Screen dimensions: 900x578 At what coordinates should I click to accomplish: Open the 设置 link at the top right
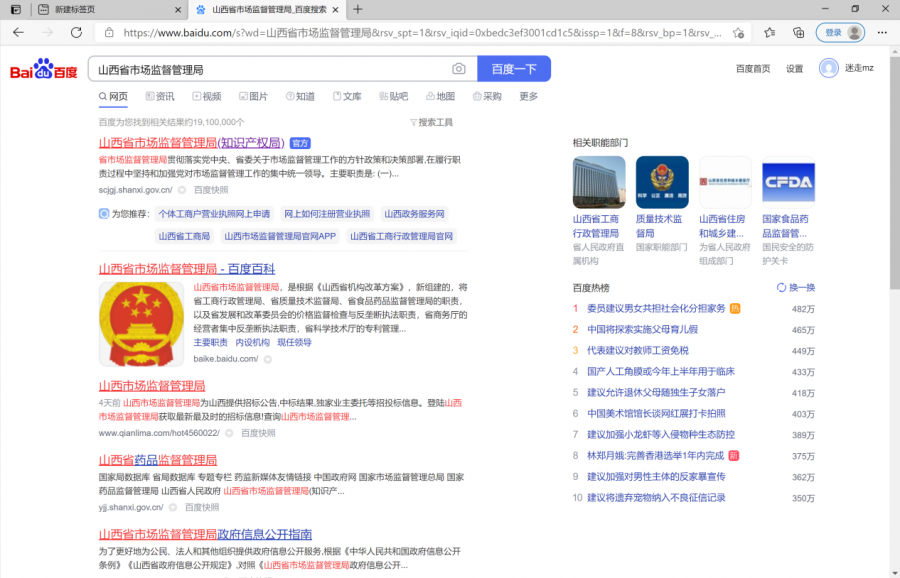[794, 69]
